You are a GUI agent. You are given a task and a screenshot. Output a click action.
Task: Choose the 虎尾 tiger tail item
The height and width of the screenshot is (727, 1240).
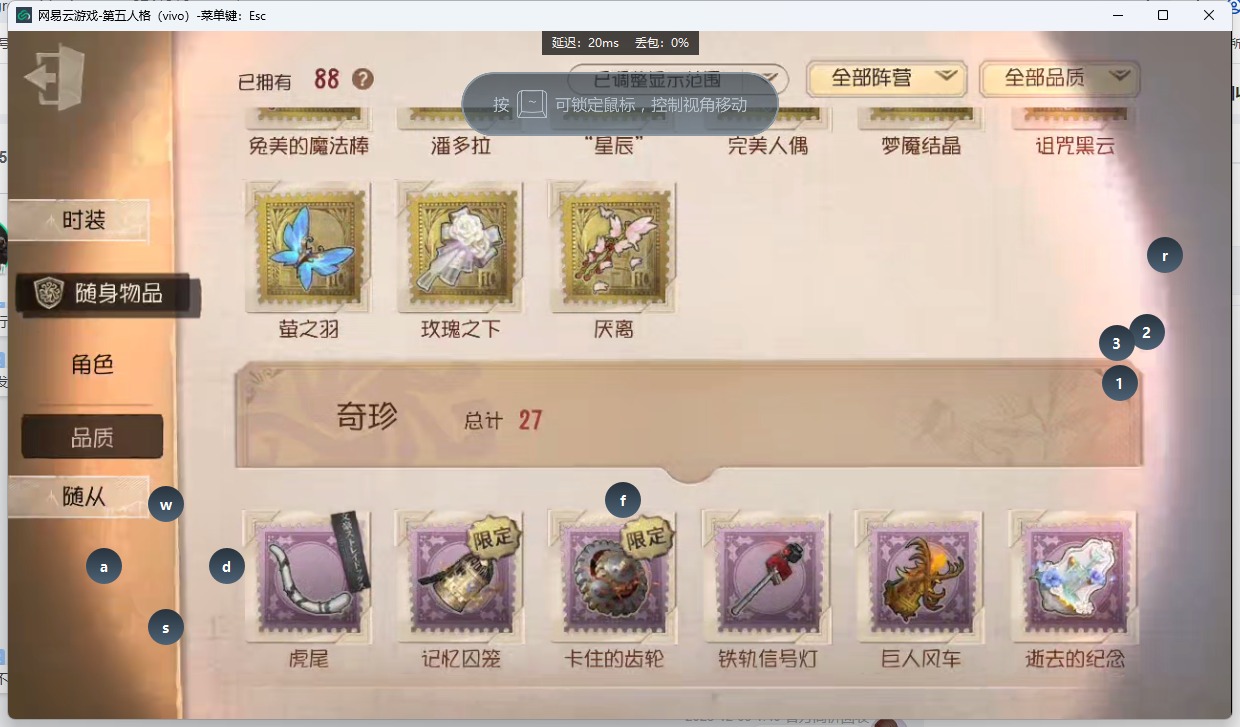[308, 577]
